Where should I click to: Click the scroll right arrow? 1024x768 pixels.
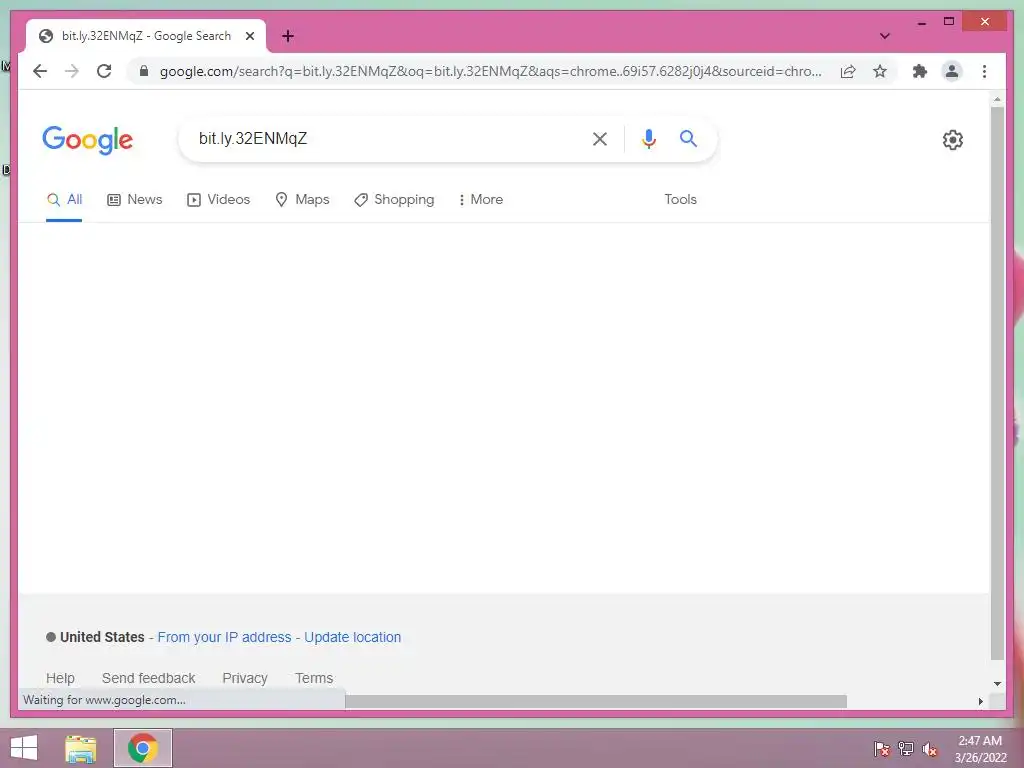980,701
